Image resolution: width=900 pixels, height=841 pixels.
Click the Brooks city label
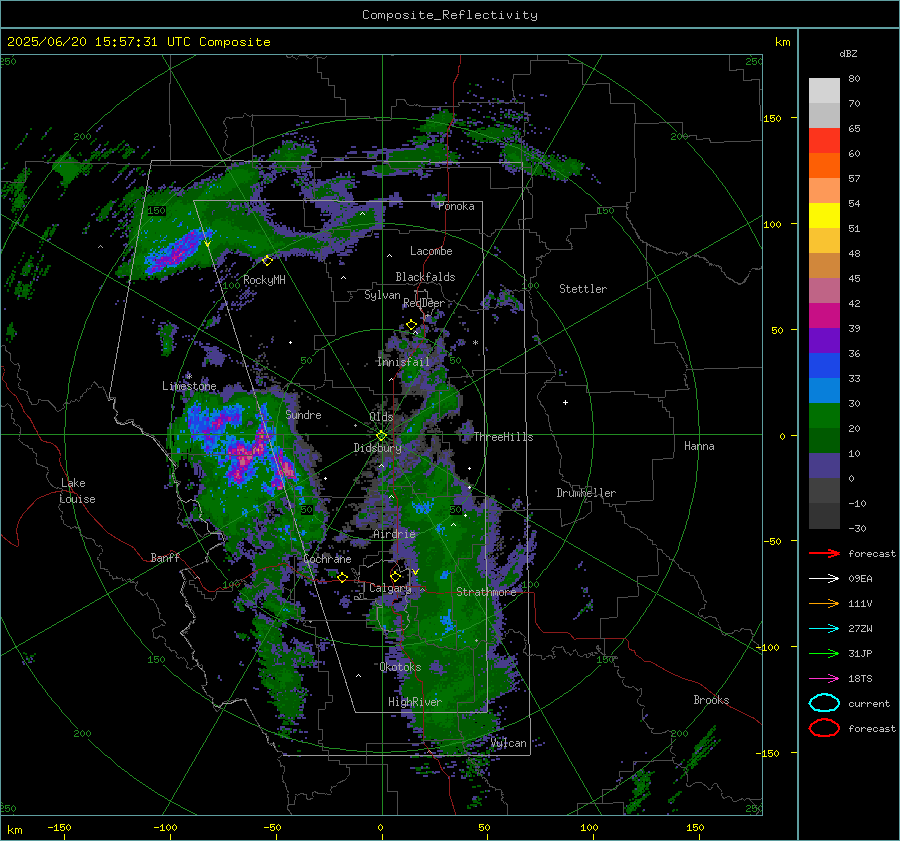711,700
